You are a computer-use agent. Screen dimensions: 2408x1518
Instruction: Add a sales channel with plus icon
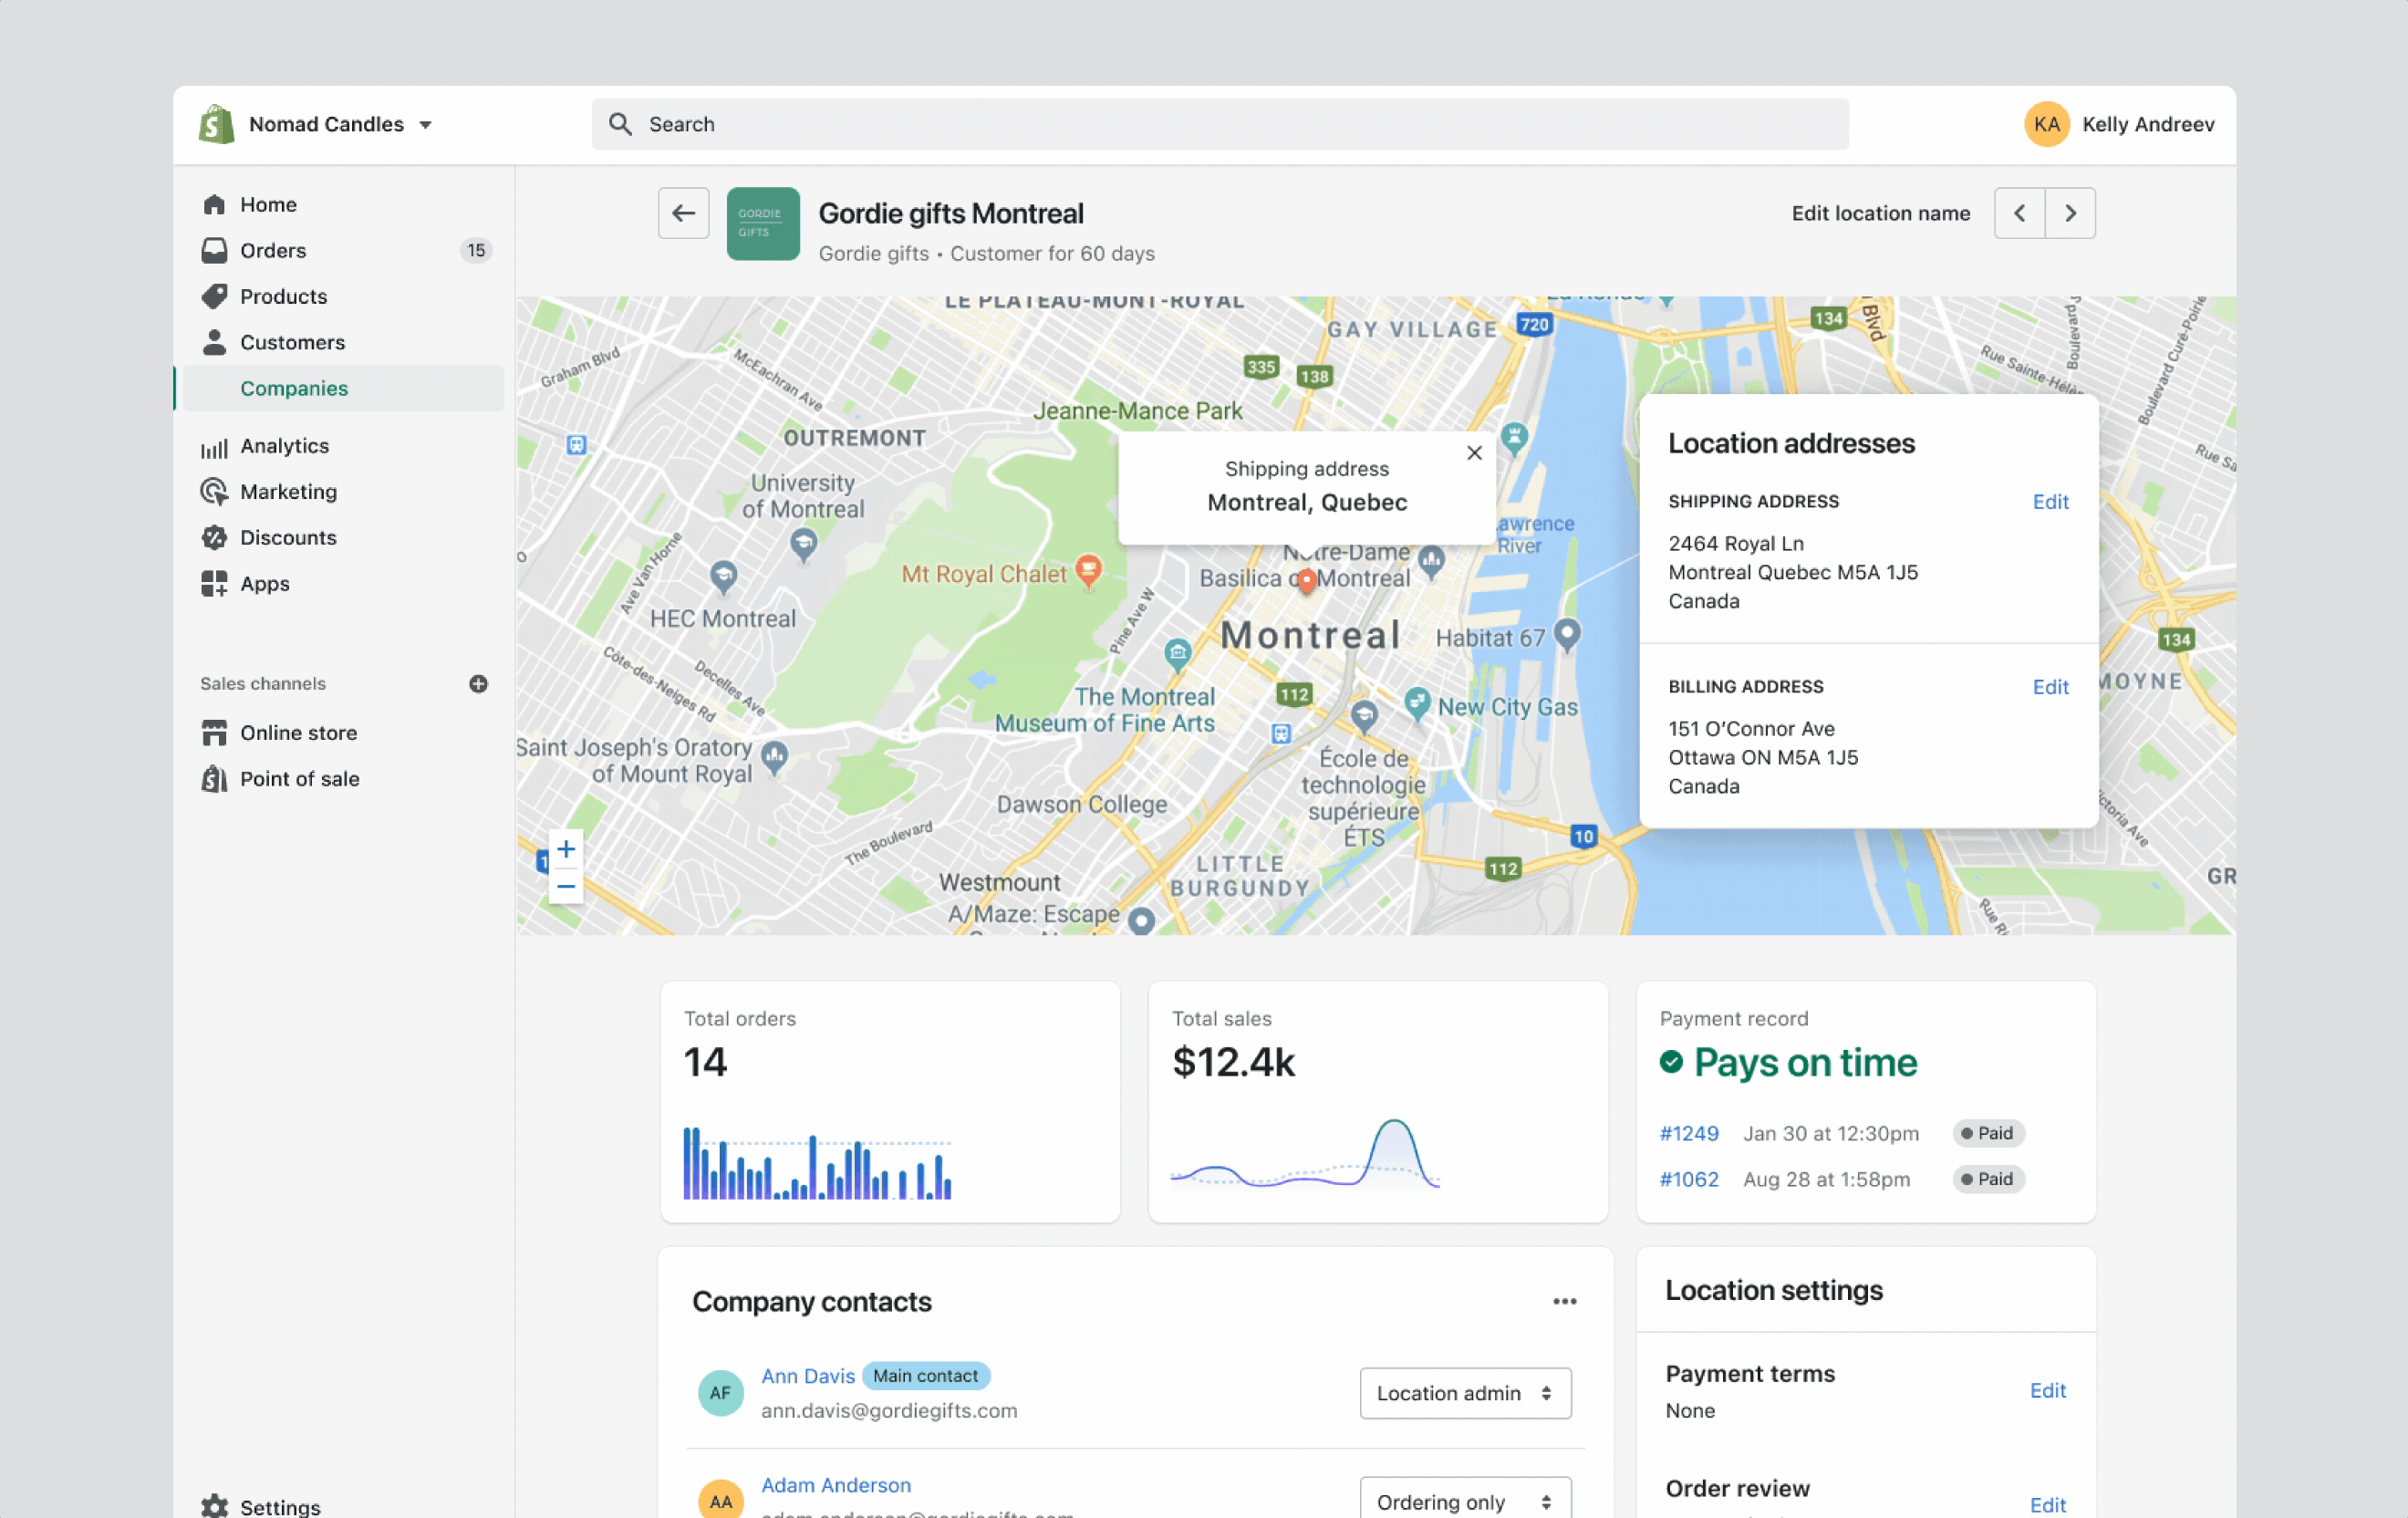(x=478, y=684)
